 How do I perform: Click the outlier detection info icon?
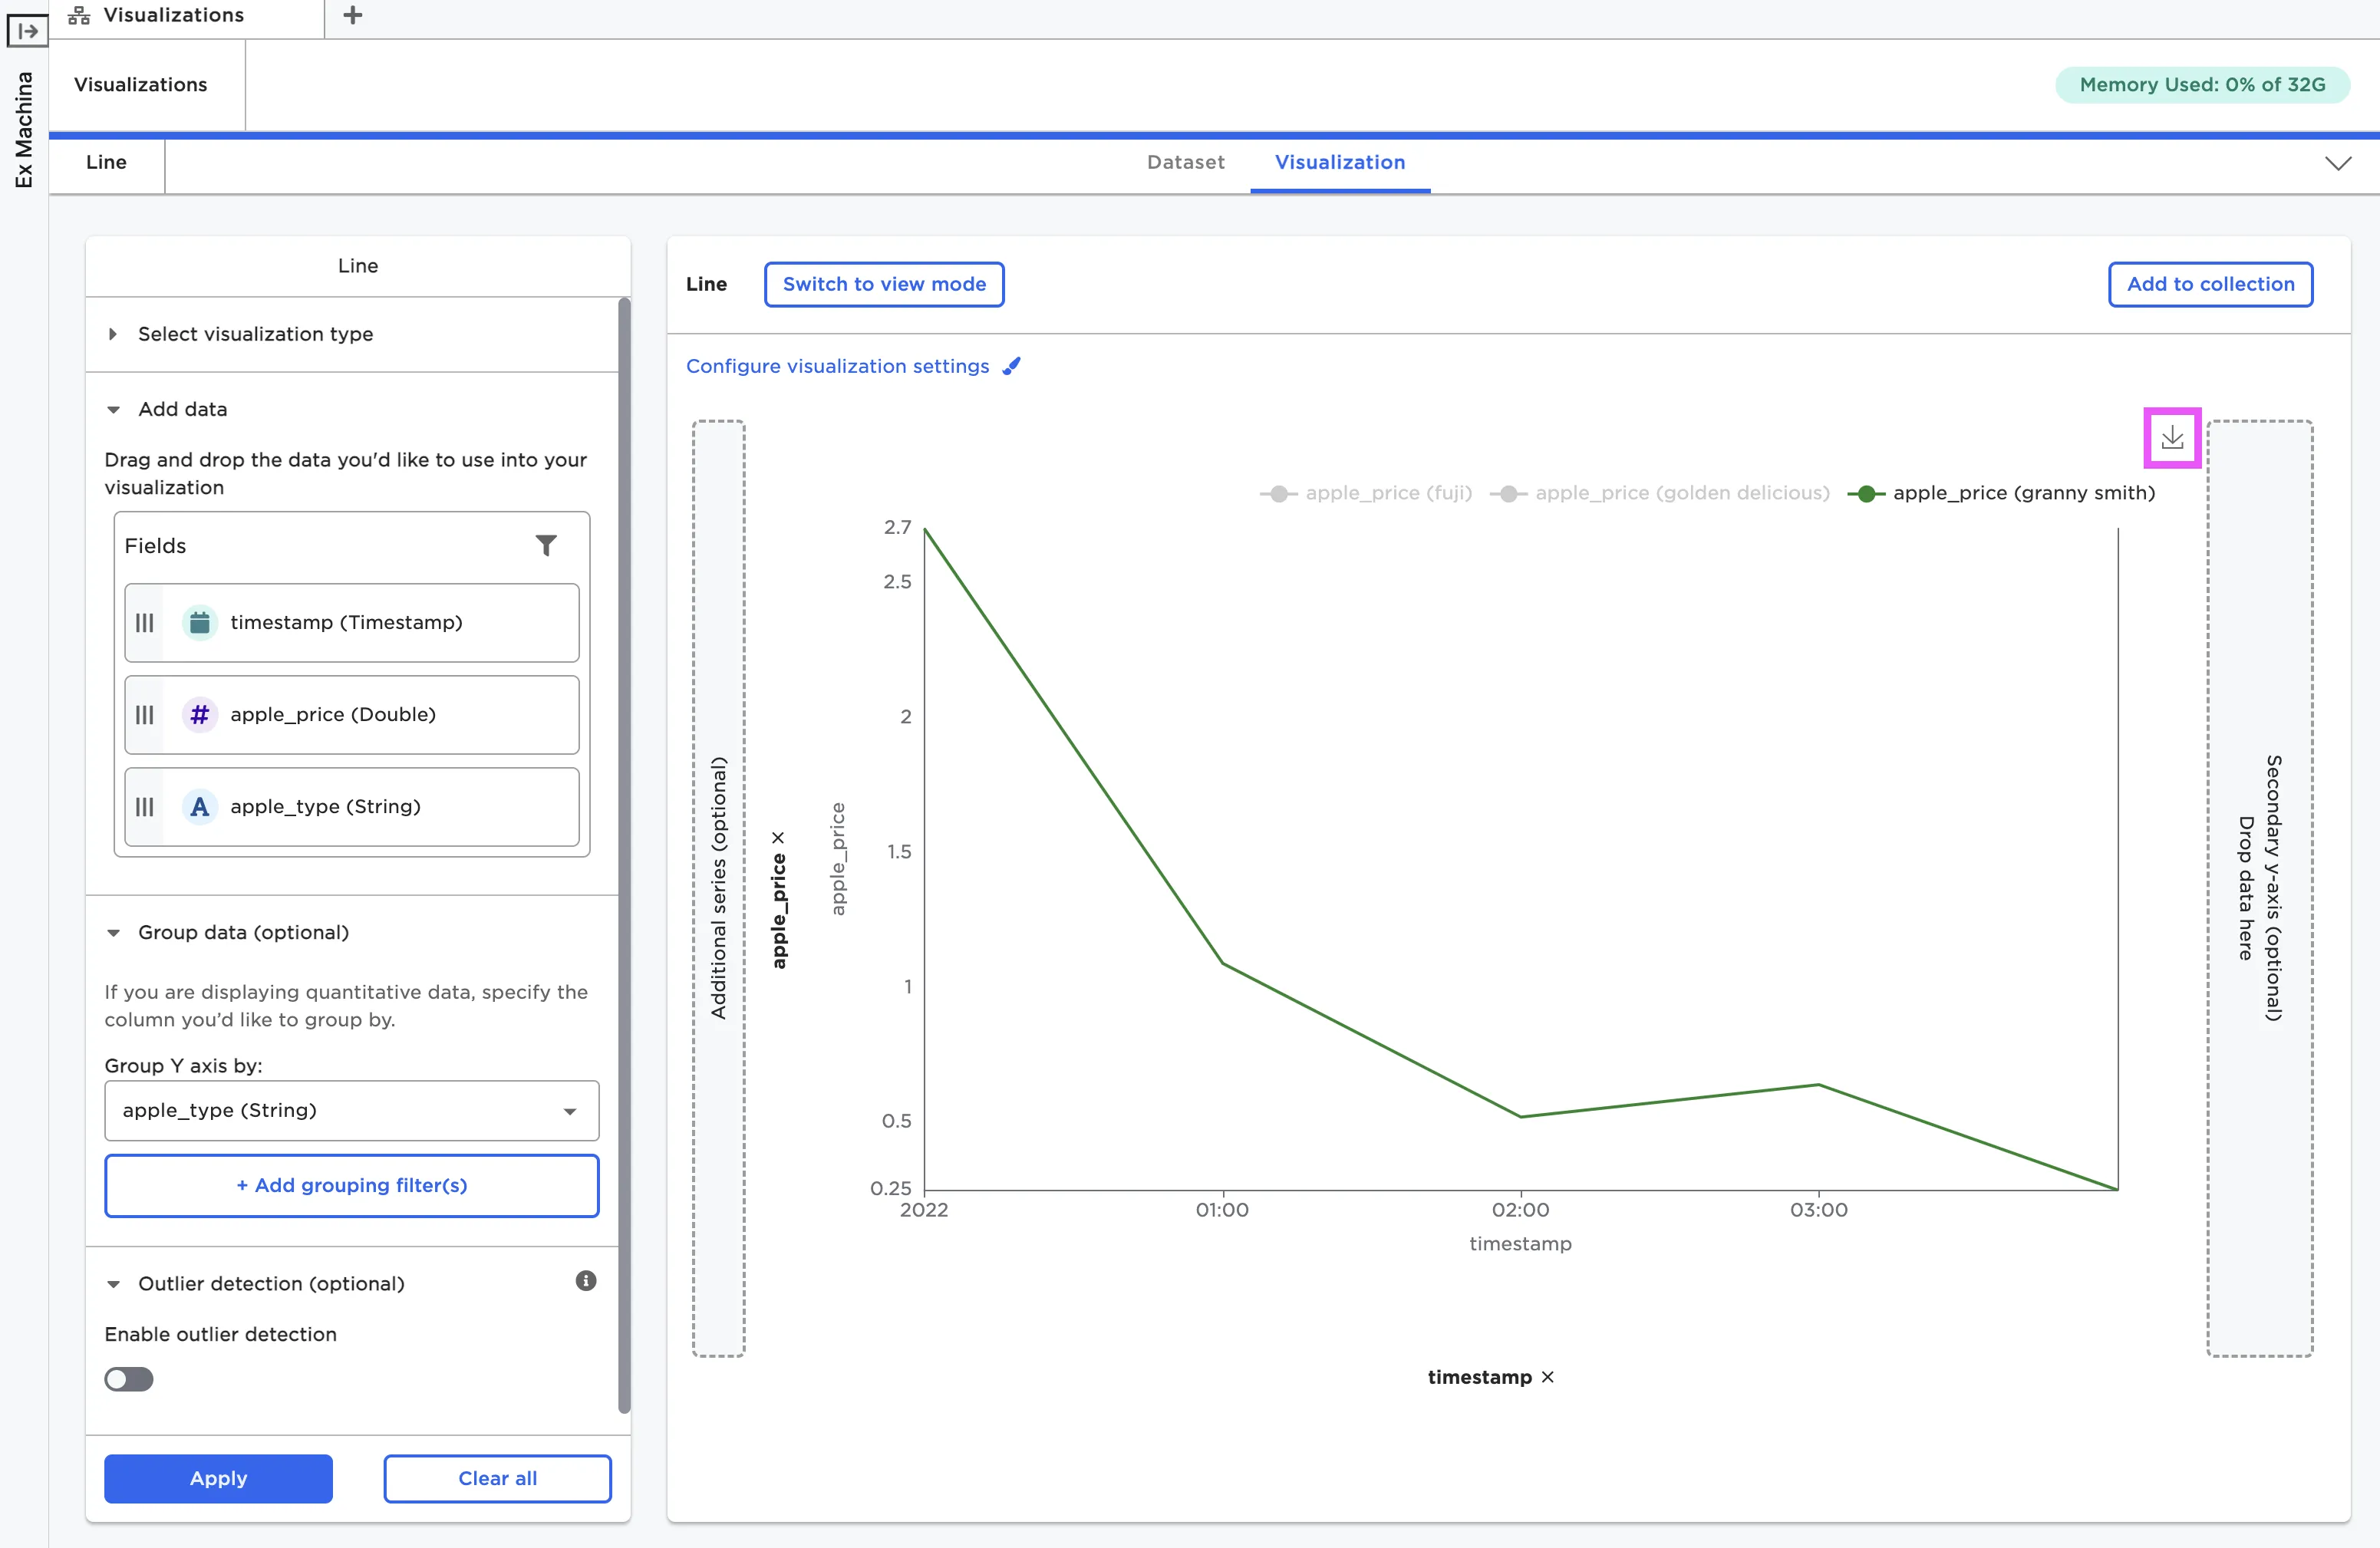586,1281
